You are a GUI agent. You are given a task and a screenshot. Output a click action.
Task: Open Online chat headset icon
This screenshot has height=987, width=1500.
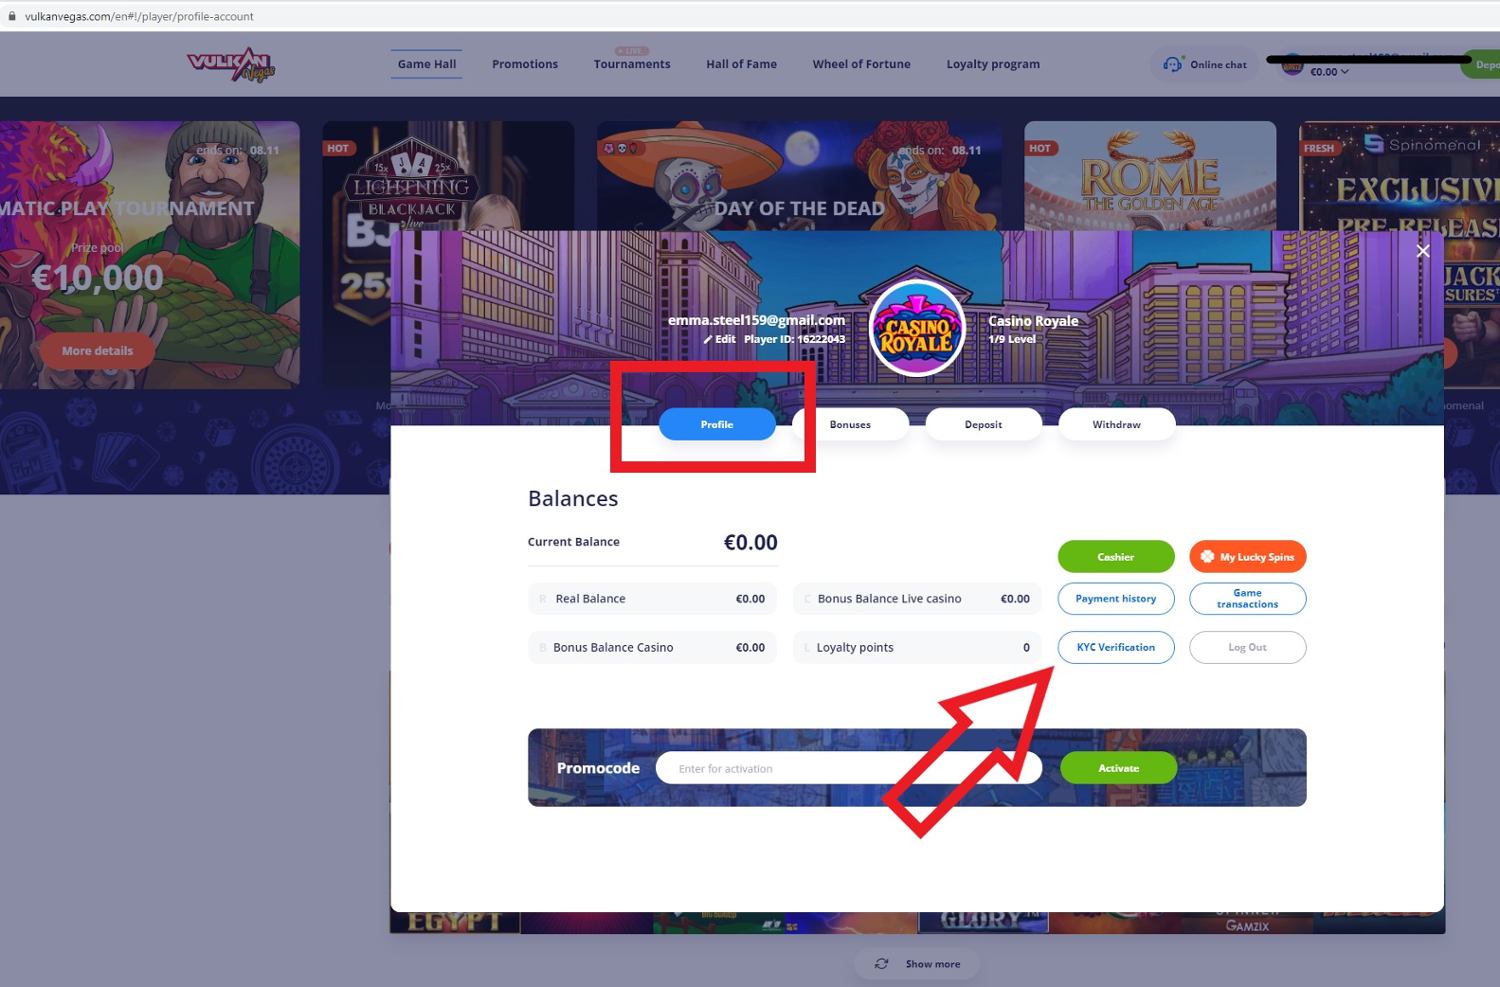pos(1172,64)
